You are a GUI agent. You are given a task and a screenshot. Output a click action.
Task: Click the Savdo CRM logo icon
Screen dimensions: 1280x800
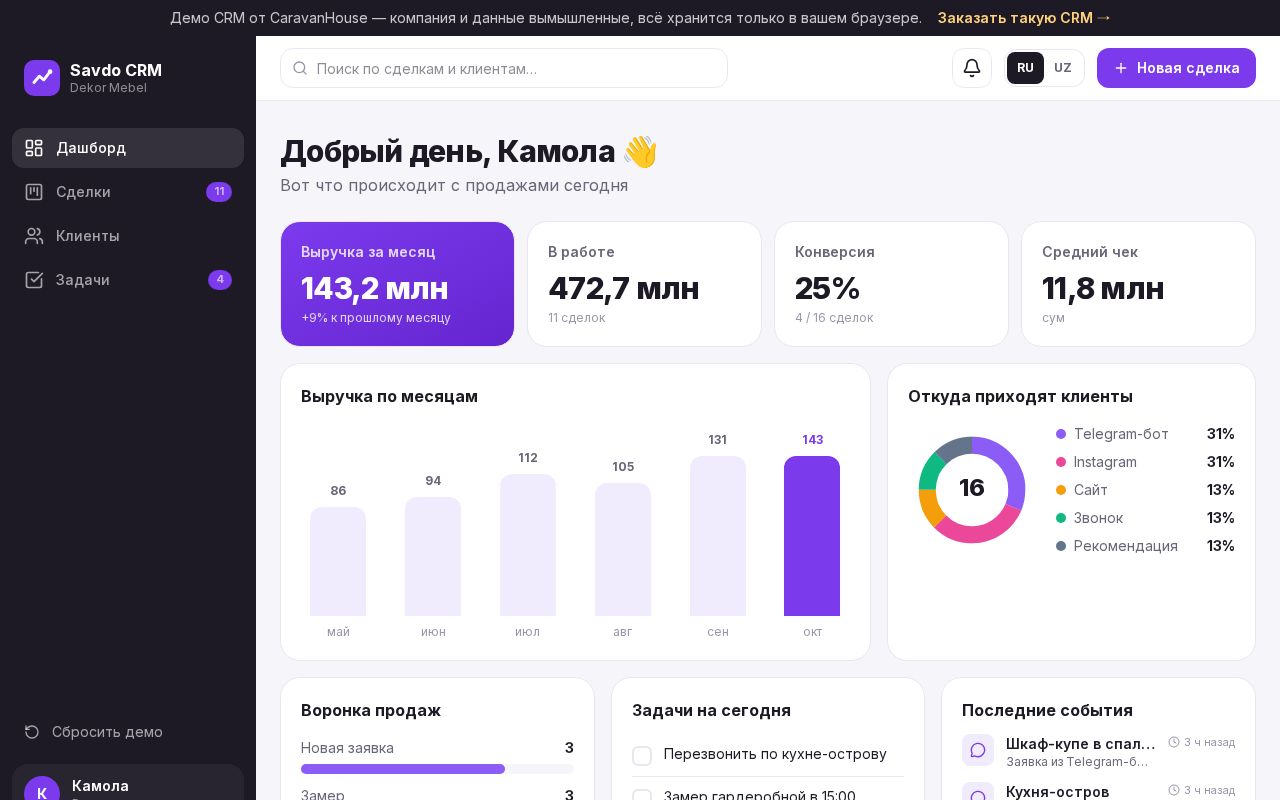(x=42, y=78)
